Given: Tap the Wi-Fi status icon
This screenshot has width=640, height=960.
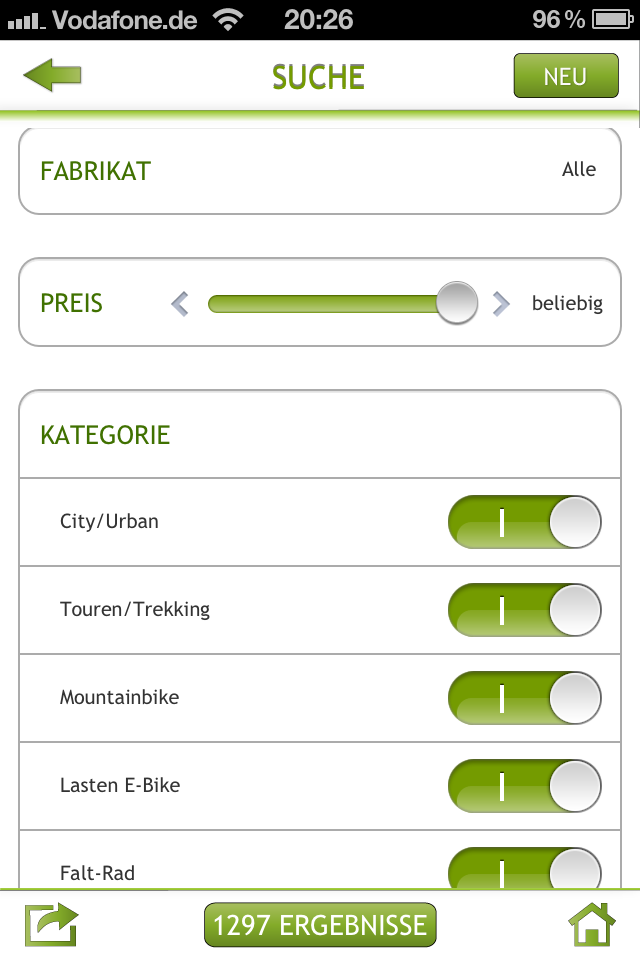Looking at the screenshot, I should (x=229, y=19).
